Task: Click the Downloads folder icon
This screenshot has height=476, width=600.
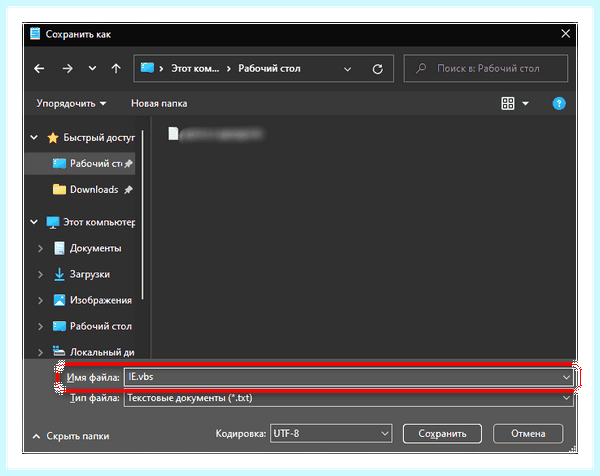Action: point(59,189)
